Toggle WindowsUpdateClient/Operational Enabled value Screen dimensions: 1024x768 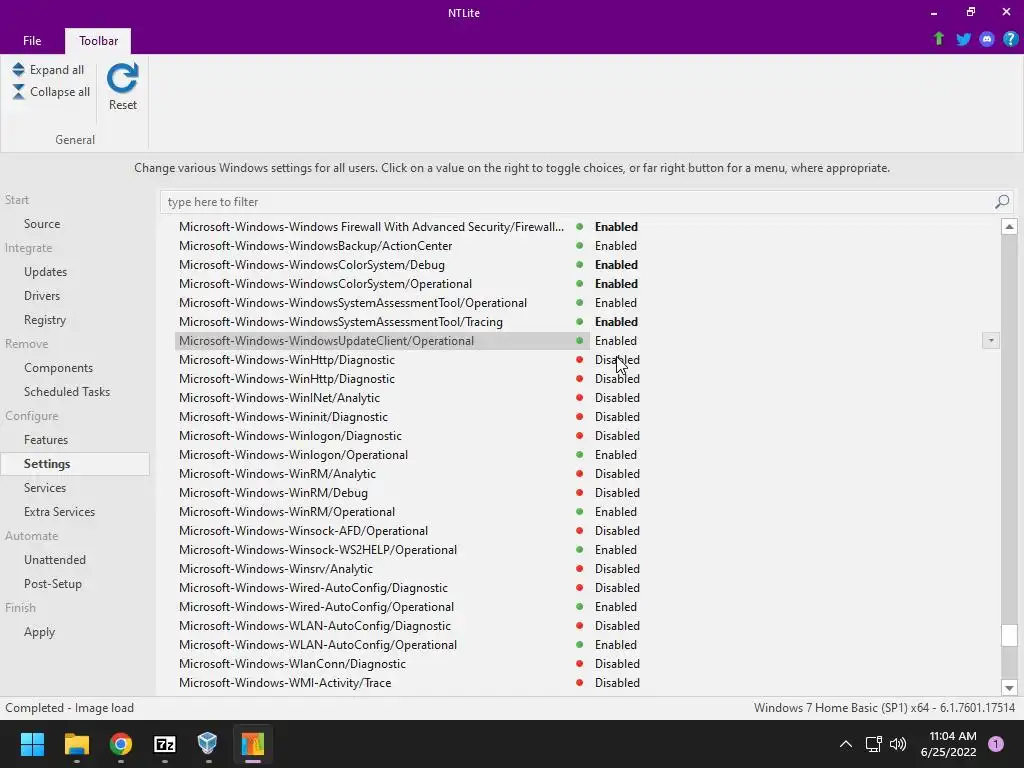click(615, 341)
